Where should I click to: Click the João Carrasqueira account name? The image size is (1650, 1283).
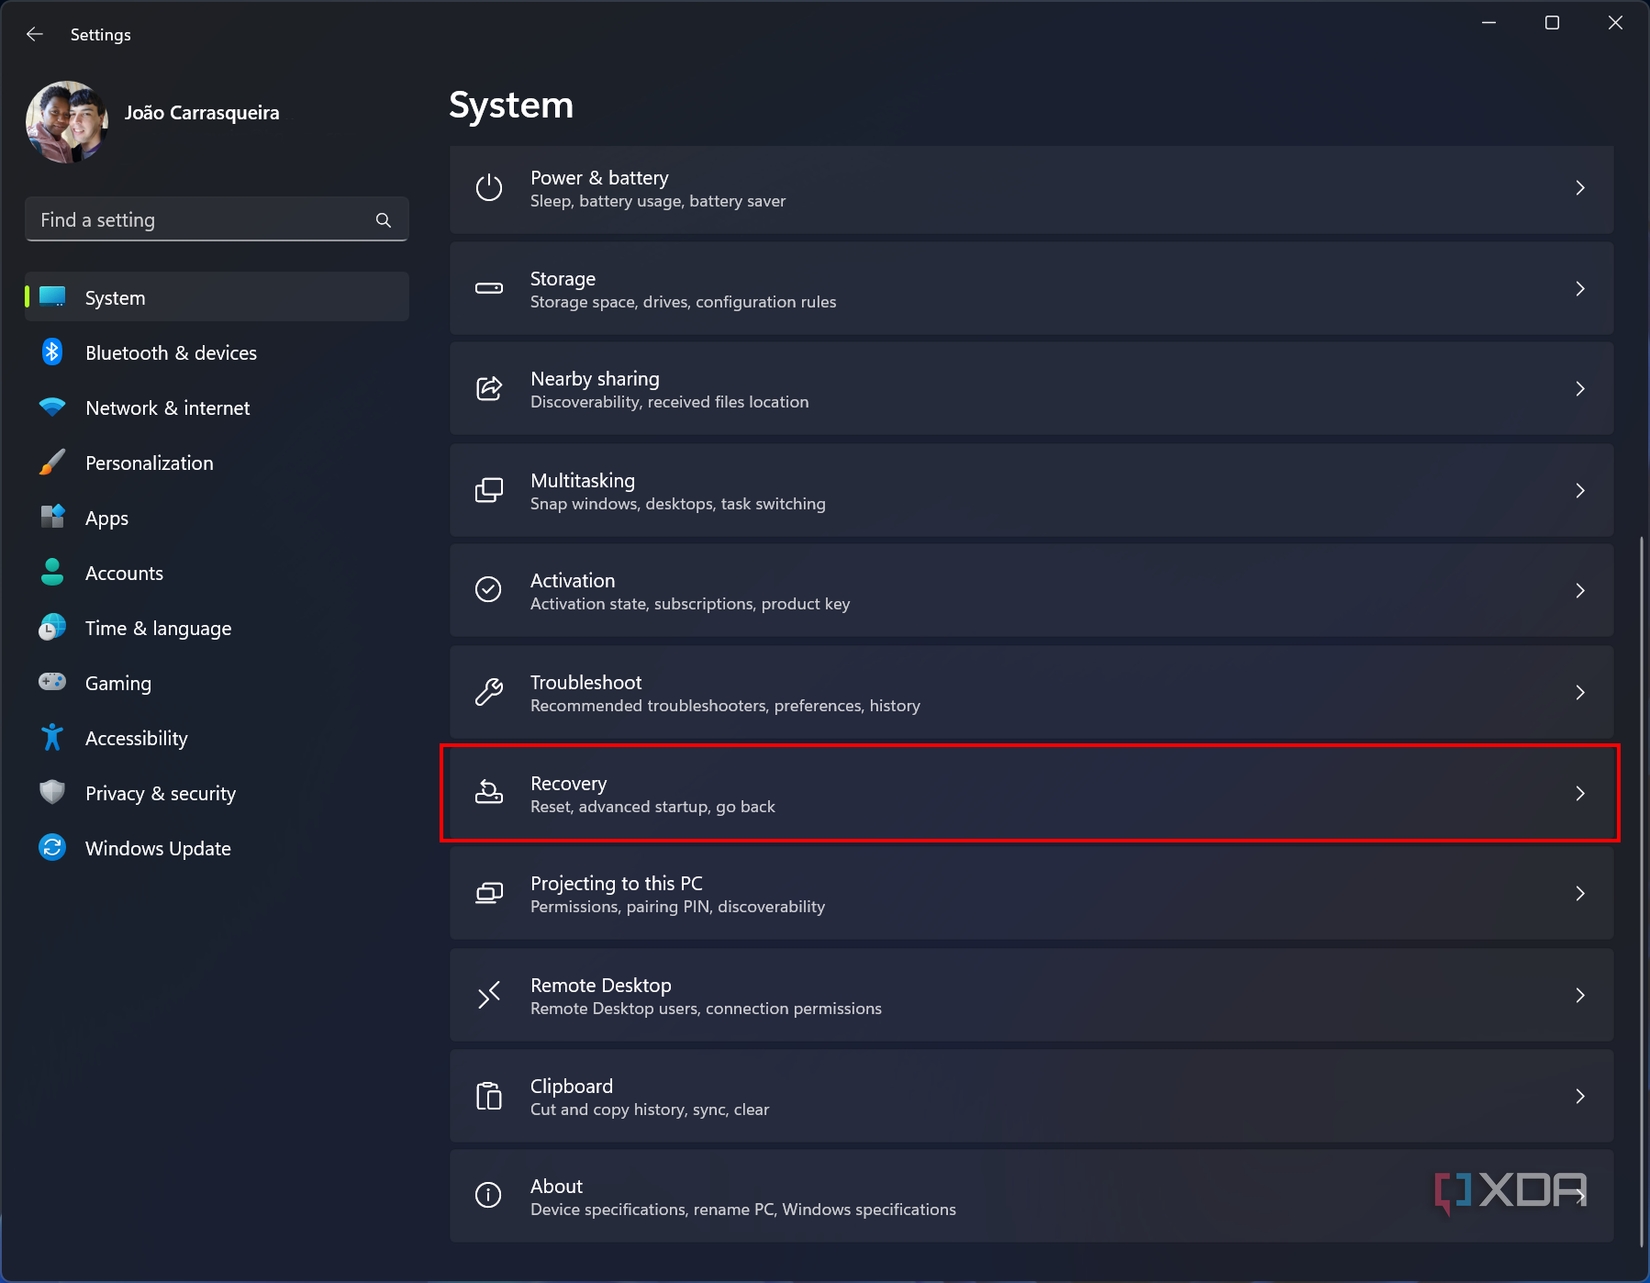tap(202, 112)
